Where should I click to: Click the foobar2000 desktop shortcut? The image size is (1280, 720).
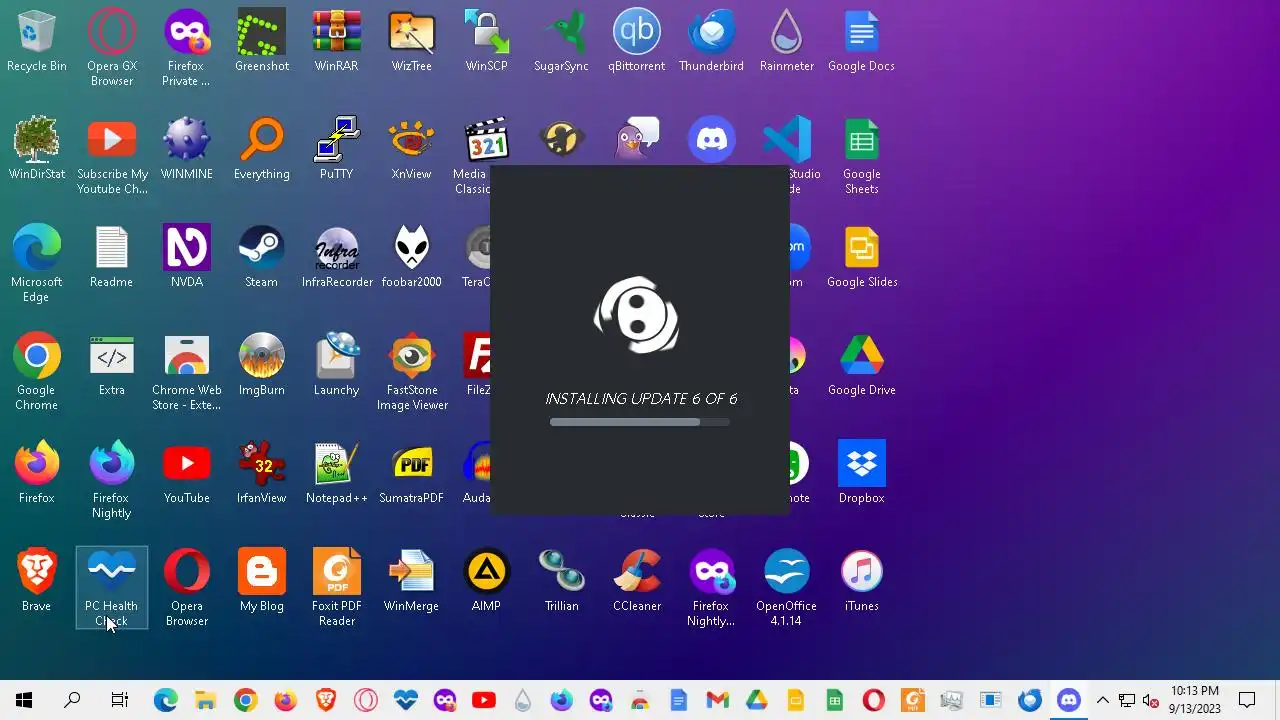tap(411, 258)
